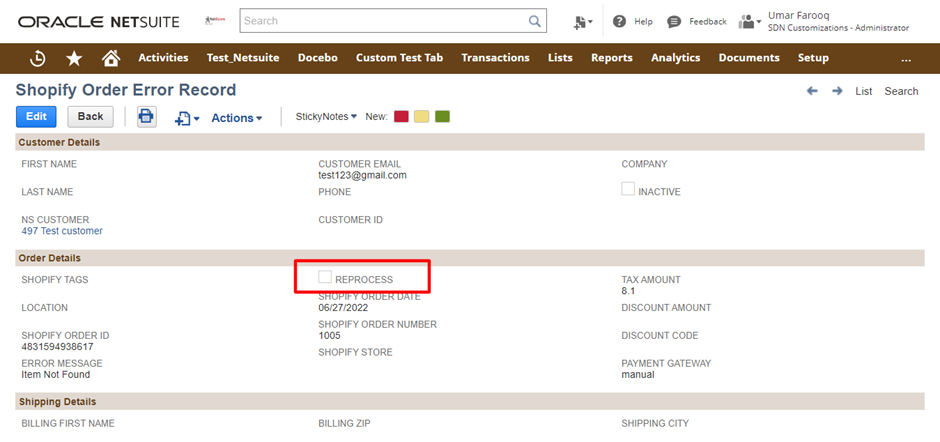The image size is (940, 442).
Task: Click the Back button
Action: click(x=91, y=117)
